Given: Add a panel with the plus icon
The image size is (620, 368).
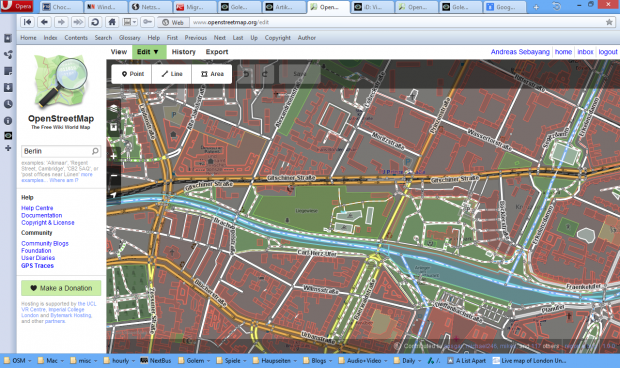Looking at the screenshot, I should tap(8, 148).
